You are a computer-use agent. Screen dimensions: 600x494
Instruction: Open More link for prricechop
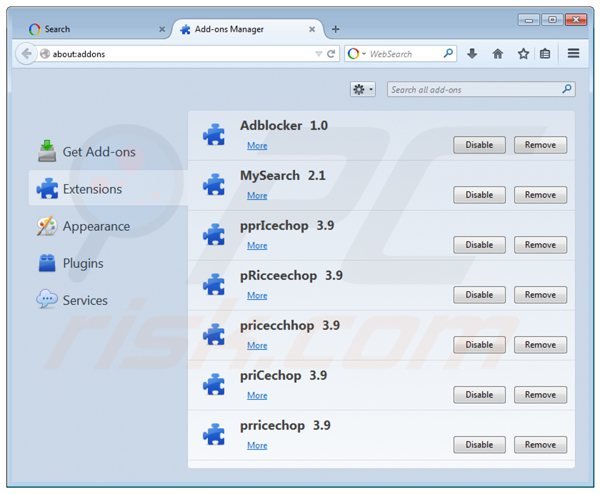tap(257, 445)
